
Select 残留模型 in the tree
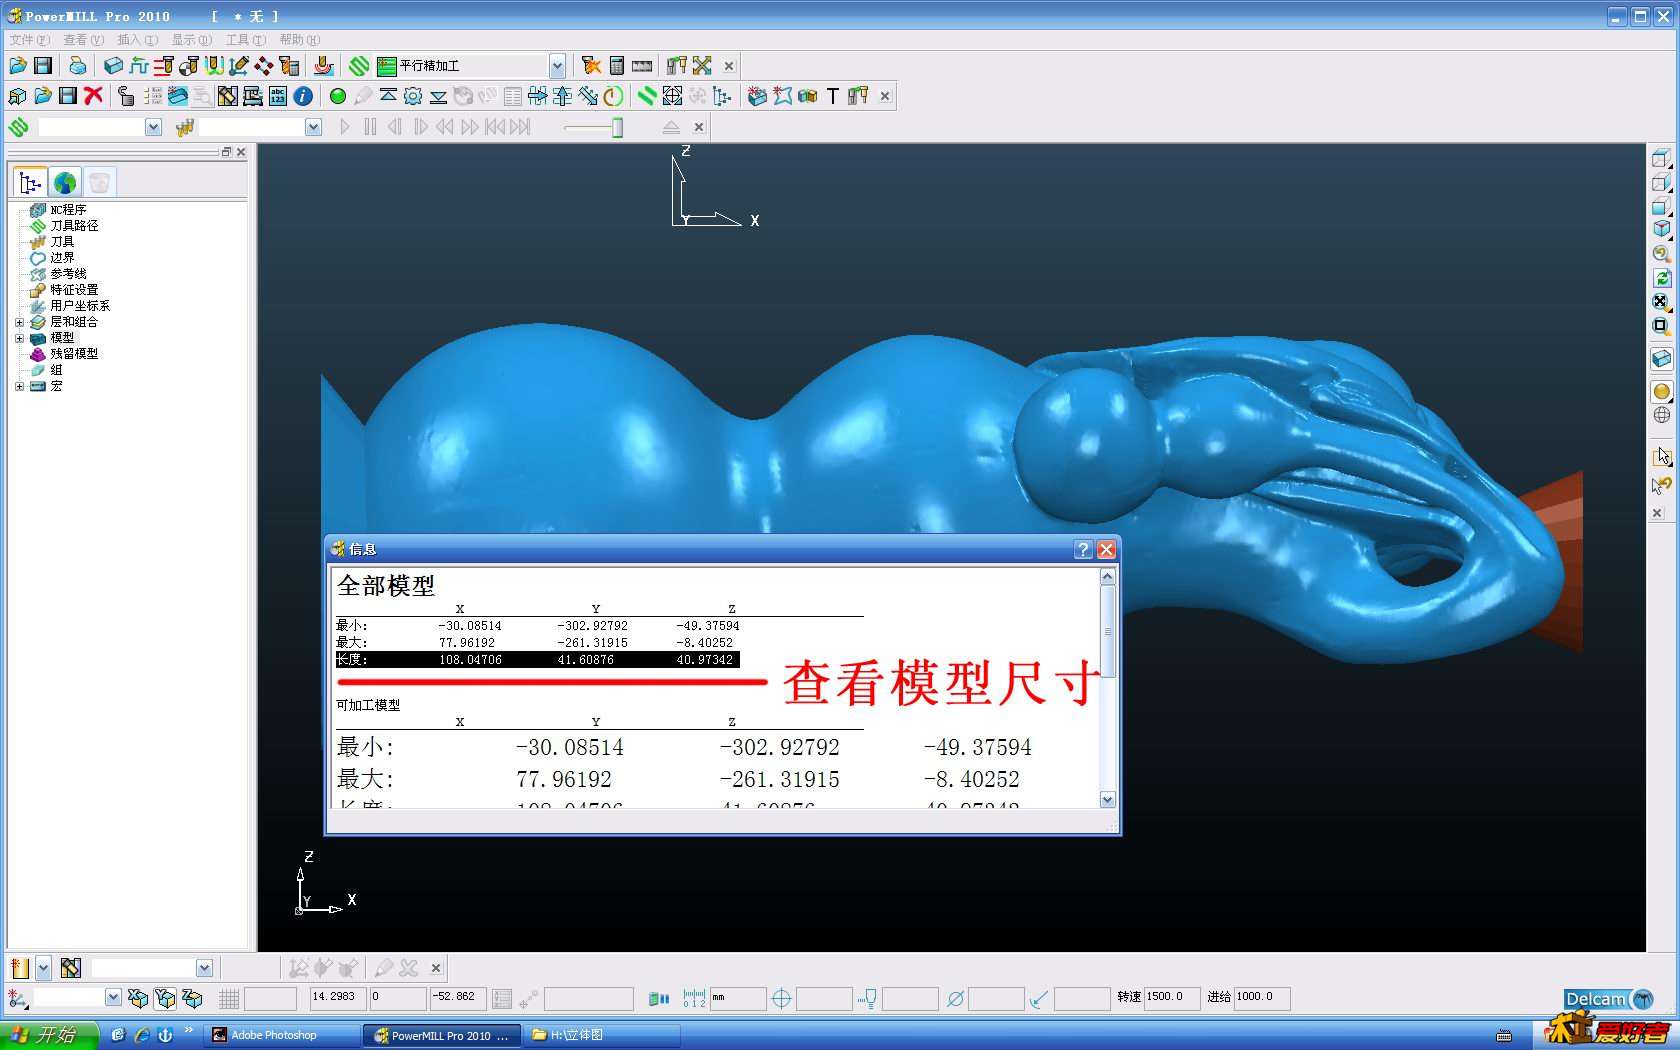[74, 354]
